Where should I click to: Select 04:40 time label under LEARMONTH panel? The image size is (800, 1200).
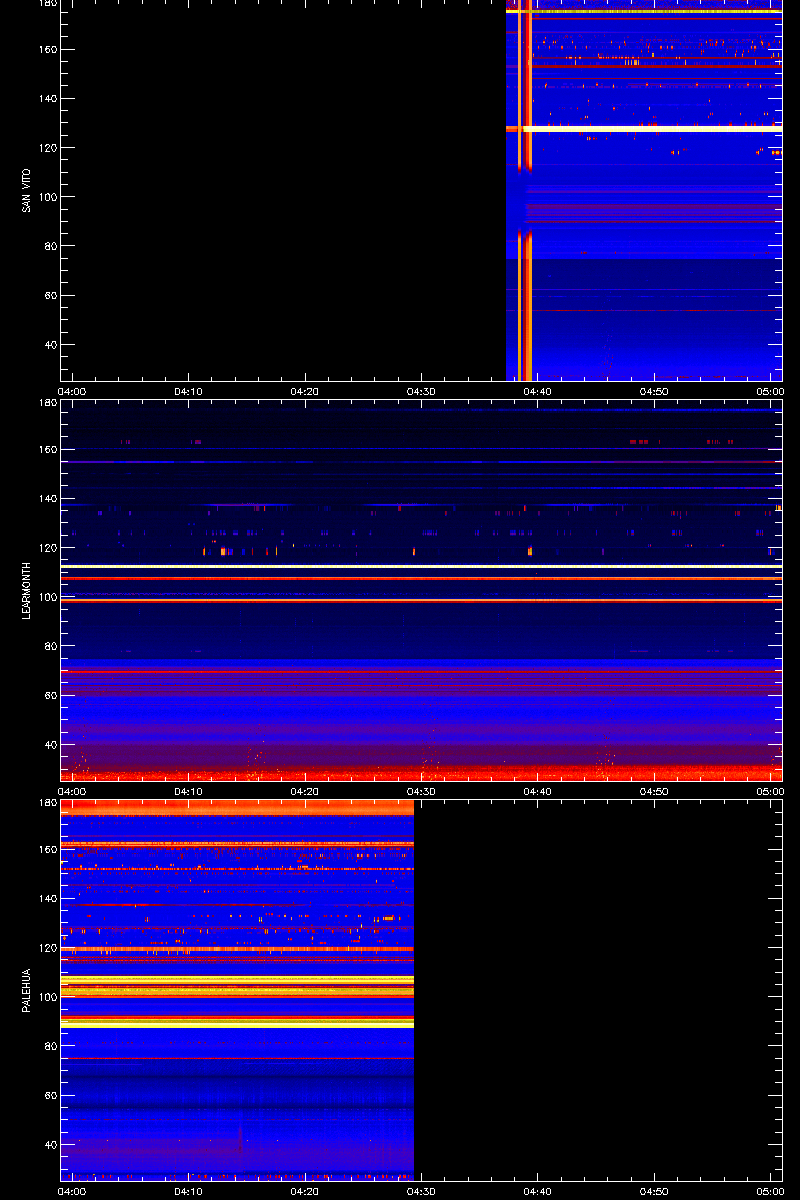point(538,792)
